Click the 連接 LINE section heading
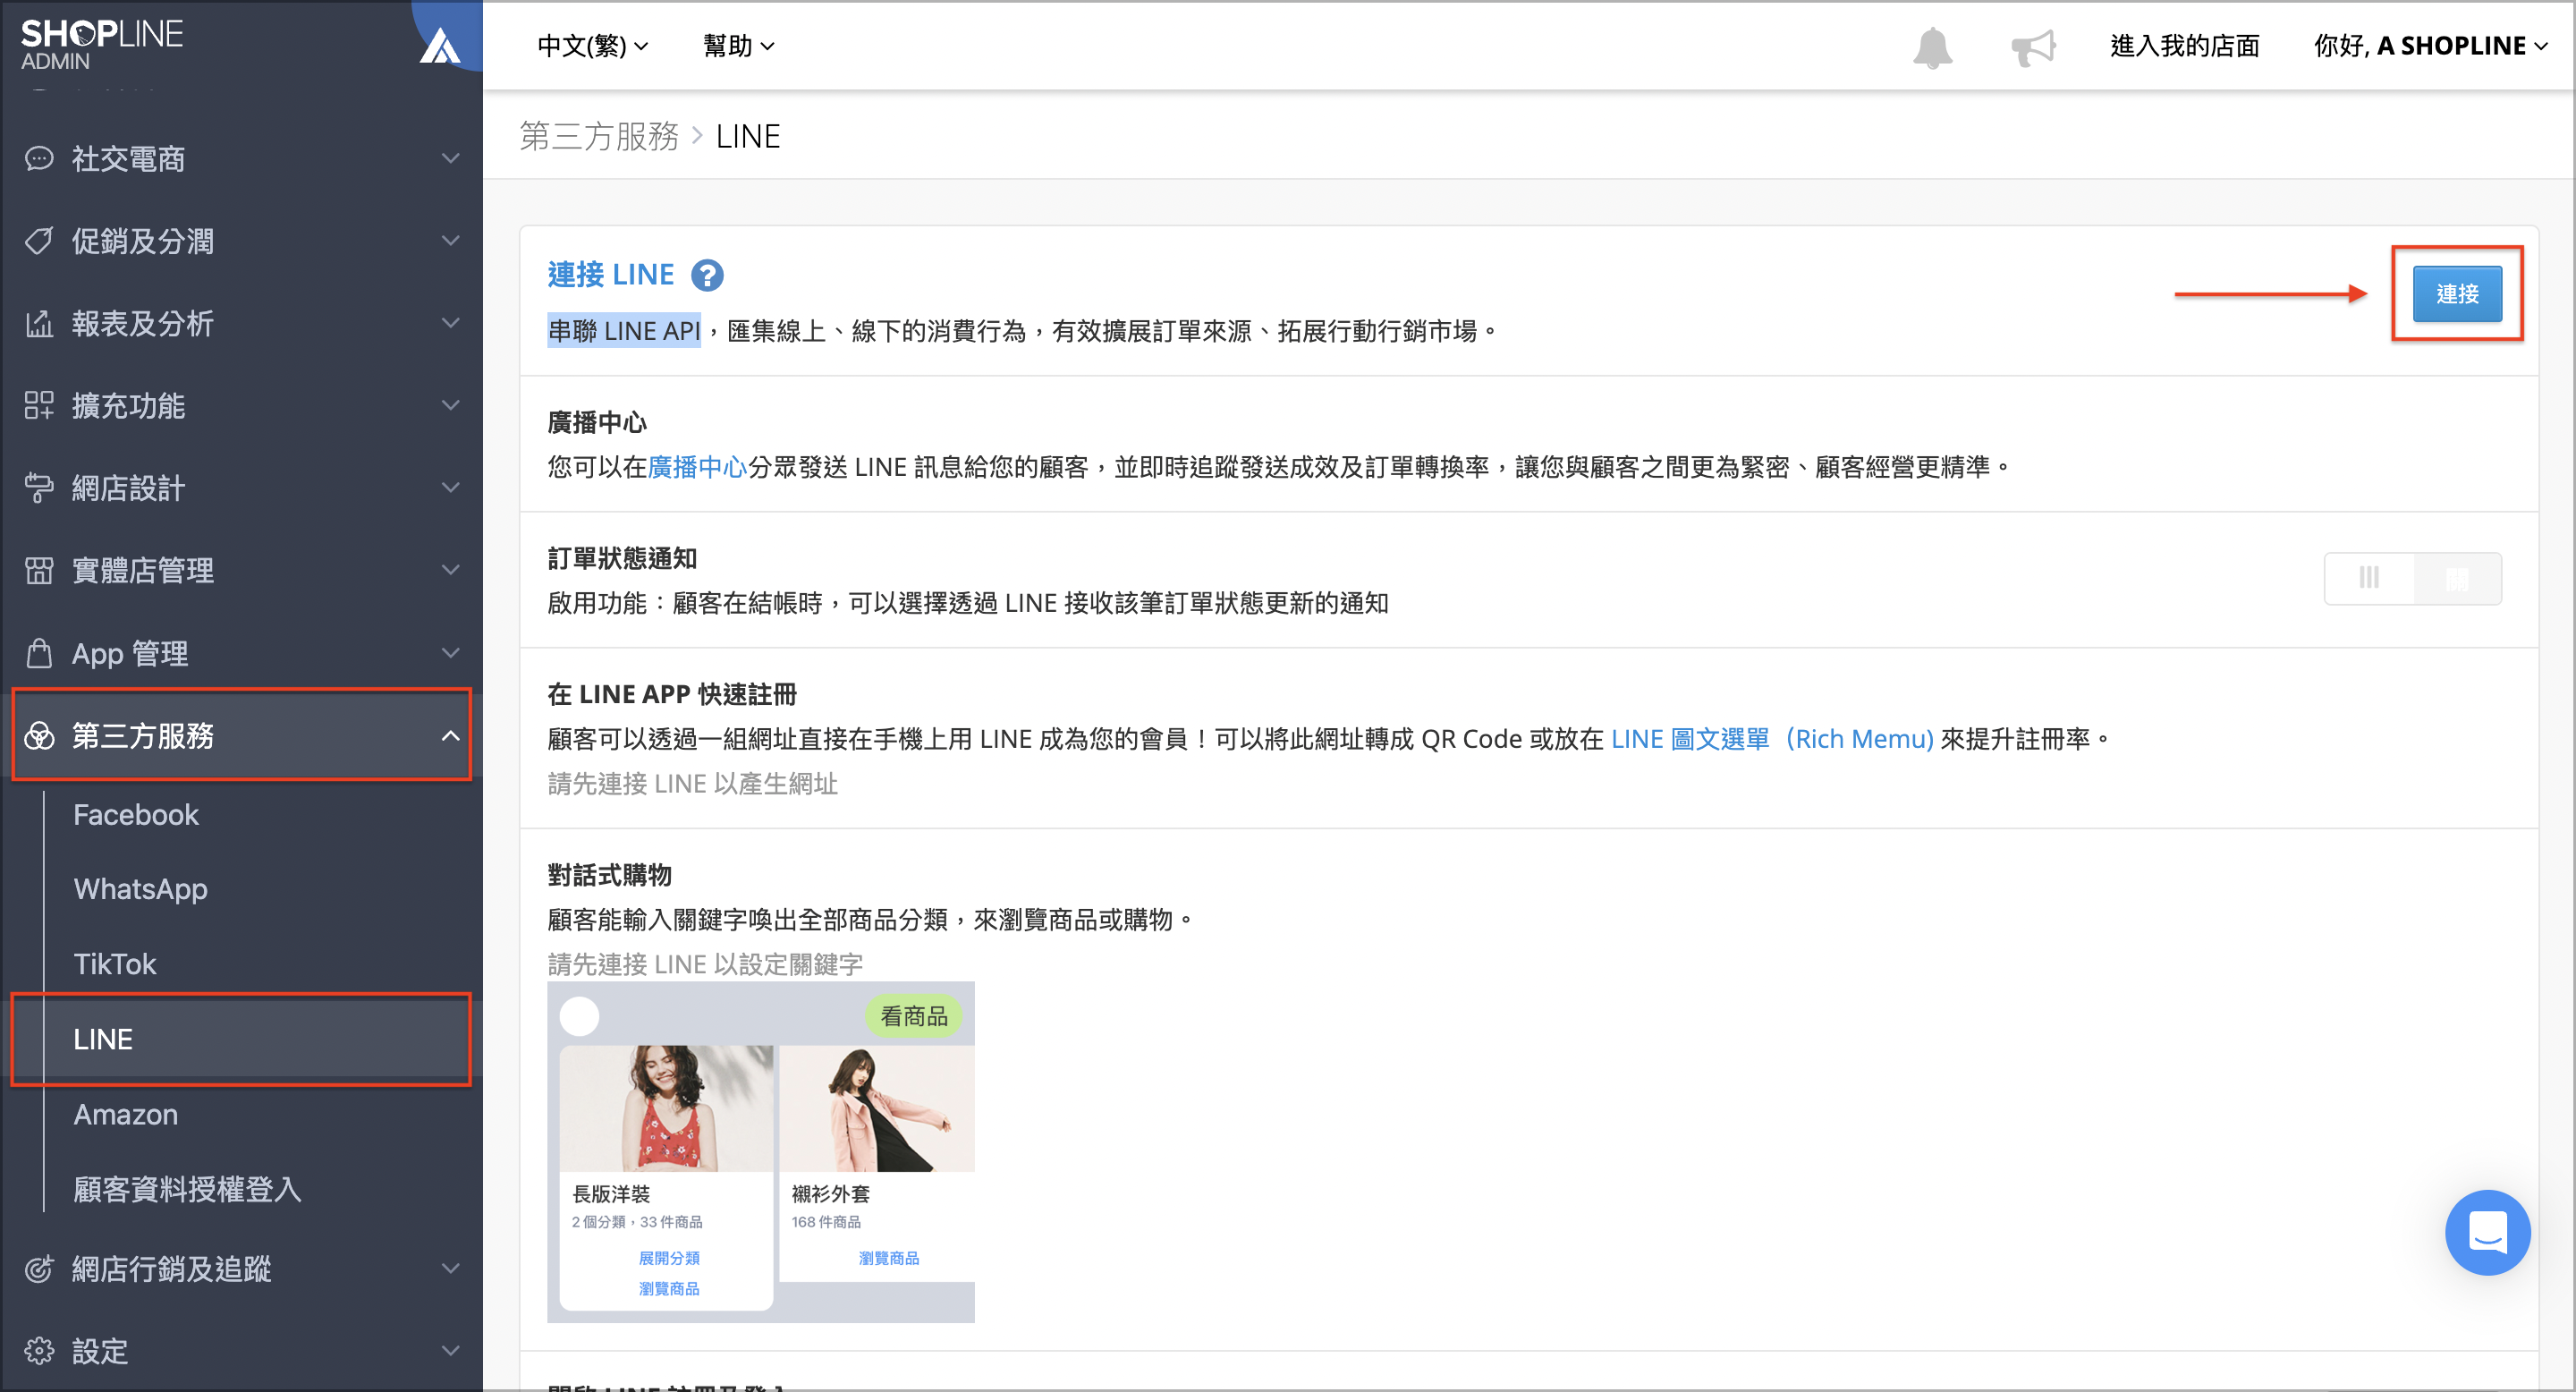The height and width of the screenshot is (1392, 2576). pyautogui.click(x=611, y=275)
